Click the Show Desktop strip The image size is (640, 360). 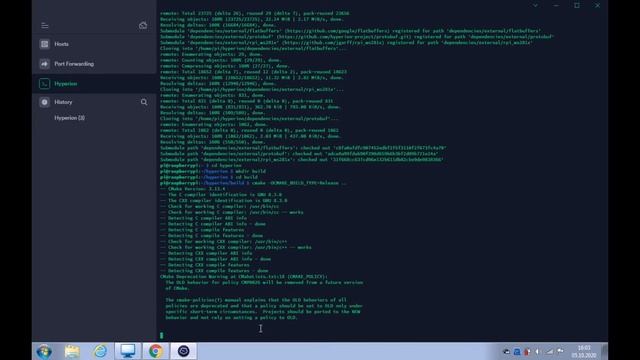604,351
